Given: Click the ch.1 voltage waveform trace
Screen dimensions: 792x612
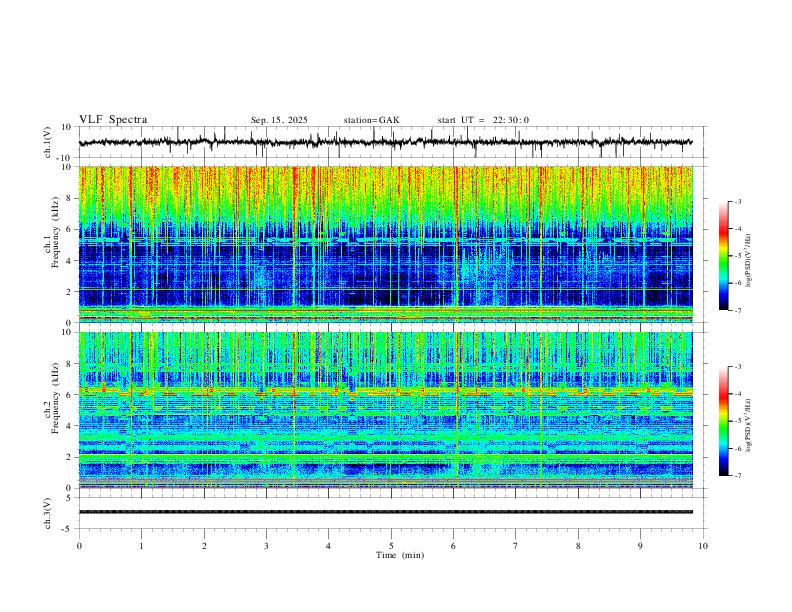Looking at the screenshot, I should (x=385, y=142).
